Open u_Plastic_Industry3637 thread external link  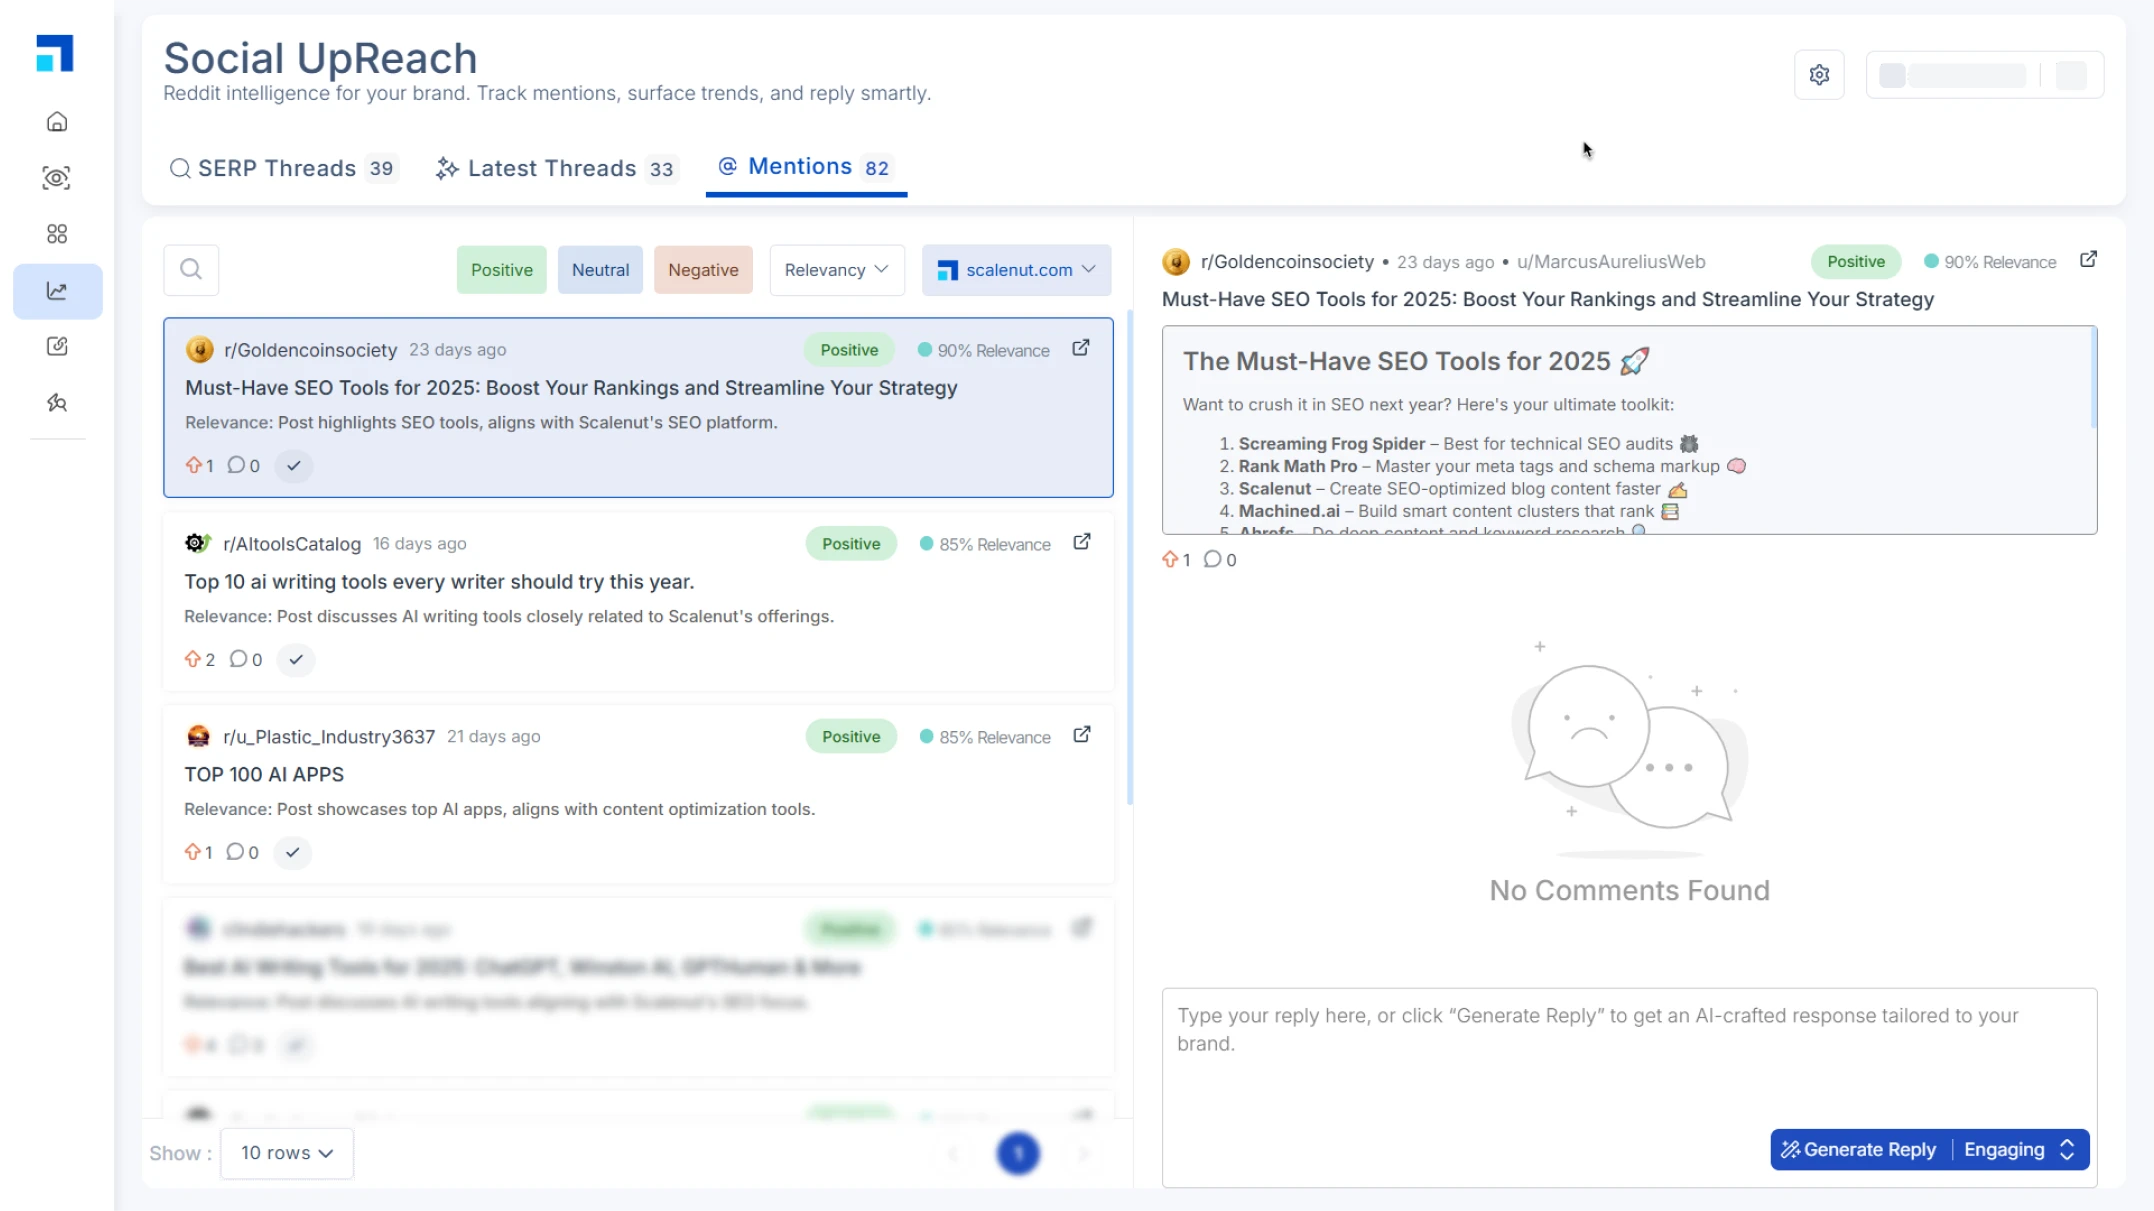click(1082, 735)
